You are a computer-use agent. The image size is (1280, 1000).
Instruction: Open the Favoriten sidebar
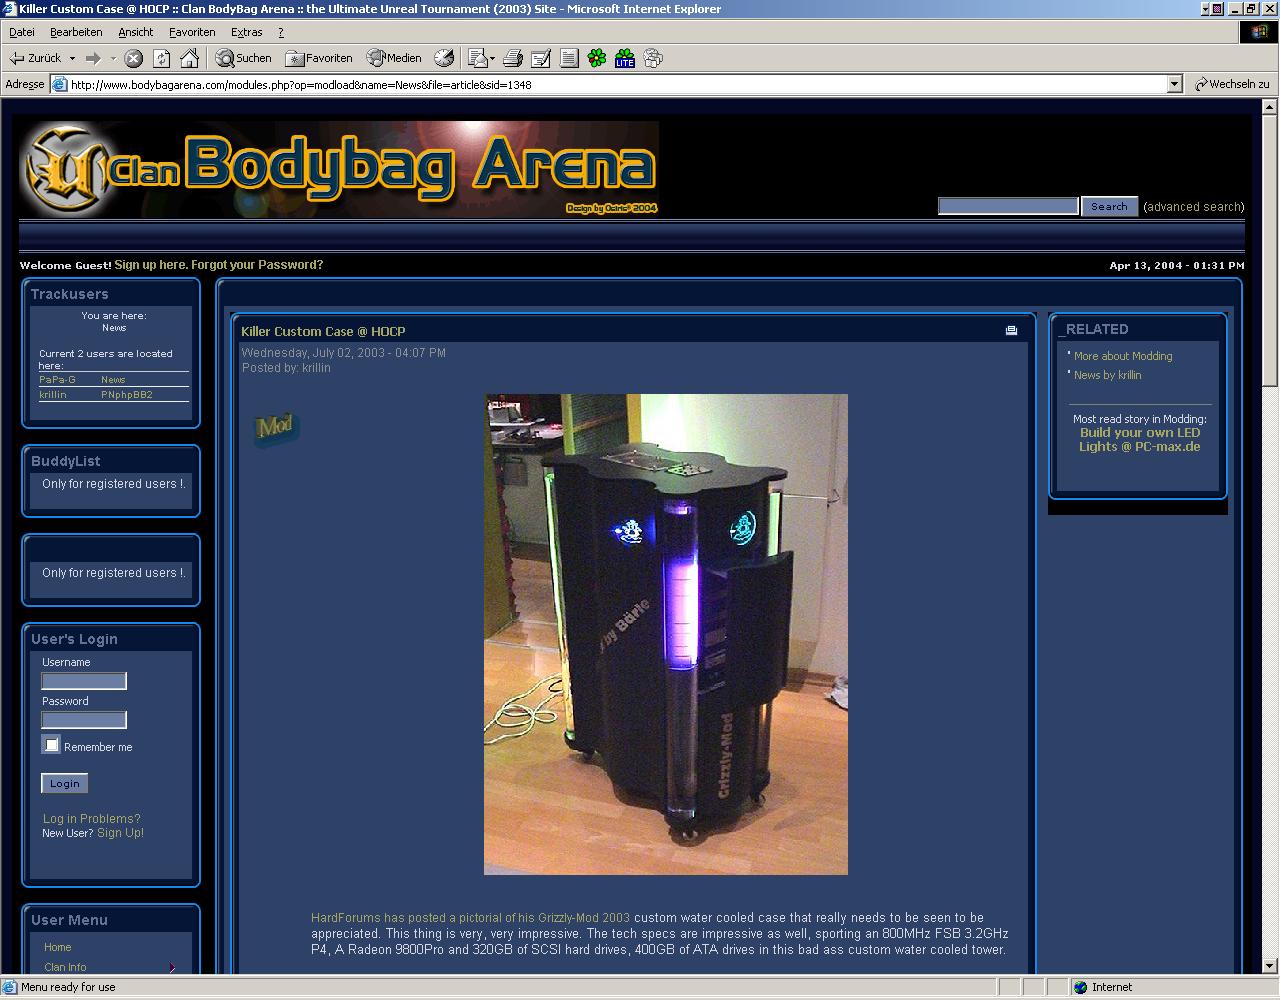coord(319,58)
